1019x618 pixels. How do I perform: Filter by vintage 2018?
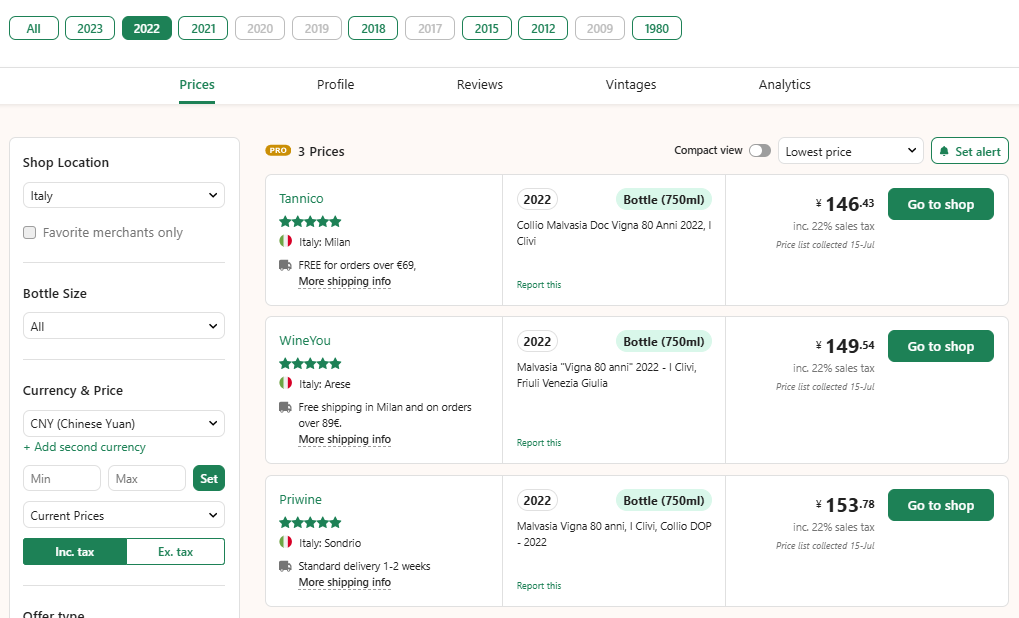tap(373, 29)
